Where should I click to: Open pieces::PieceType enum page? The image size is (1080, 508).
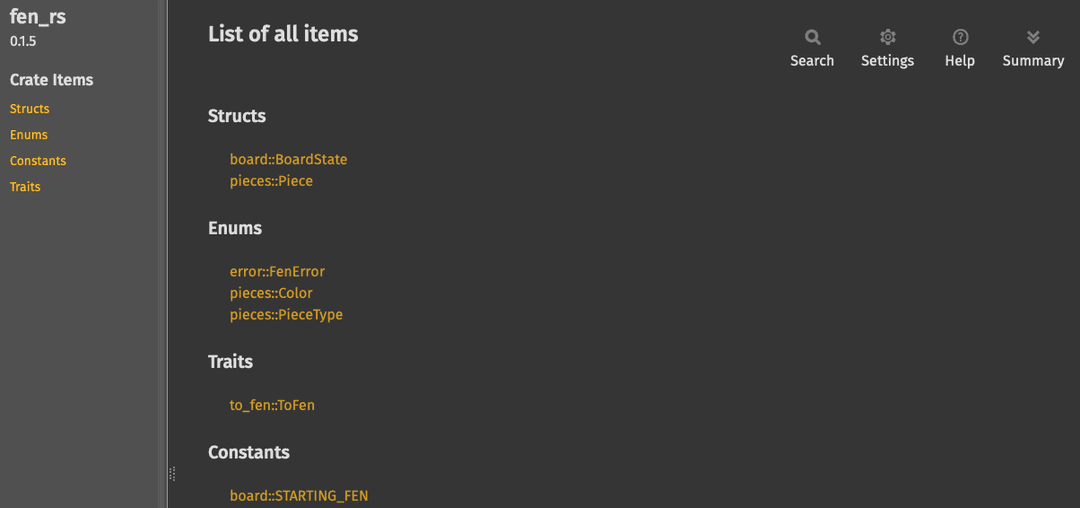(286, 315)
